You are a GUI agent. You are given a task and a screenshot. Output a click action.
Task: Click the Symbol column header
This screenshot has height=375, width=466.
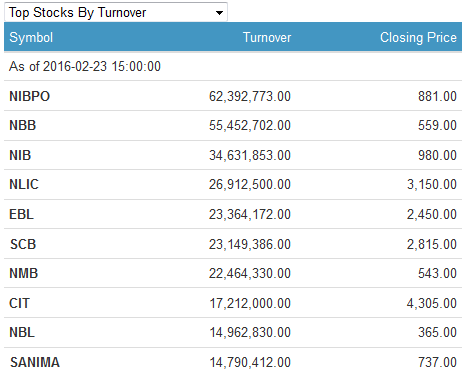(x=31, y=37)
